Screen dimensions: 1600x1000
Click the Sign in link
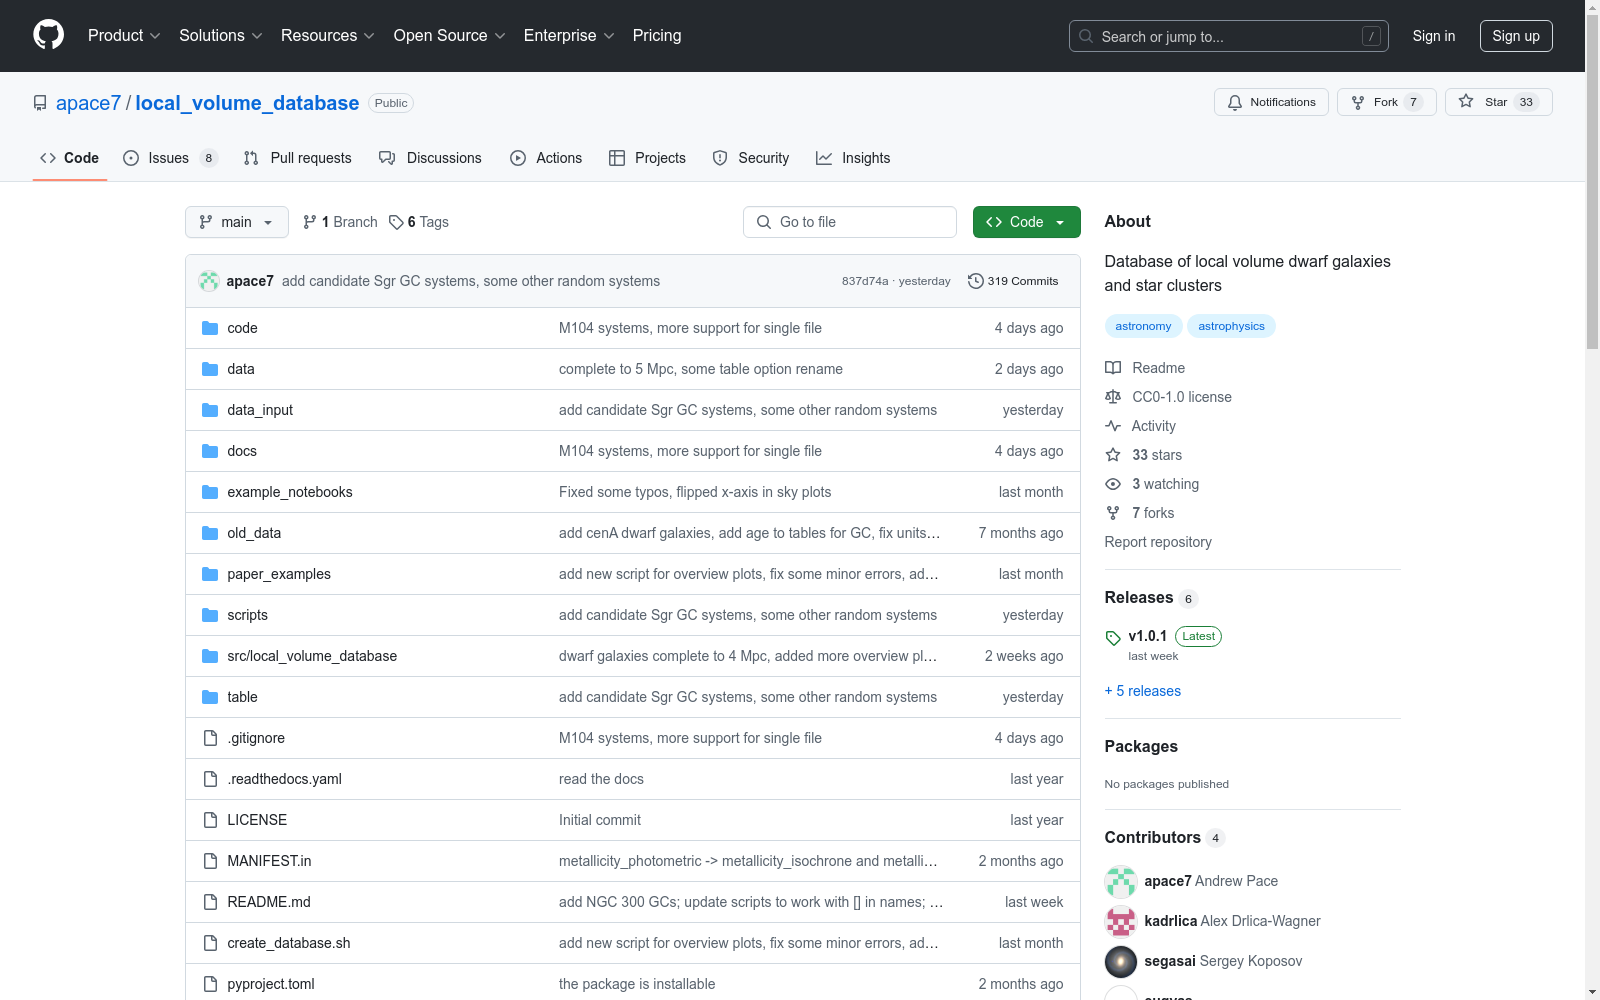coord(1434,36)
